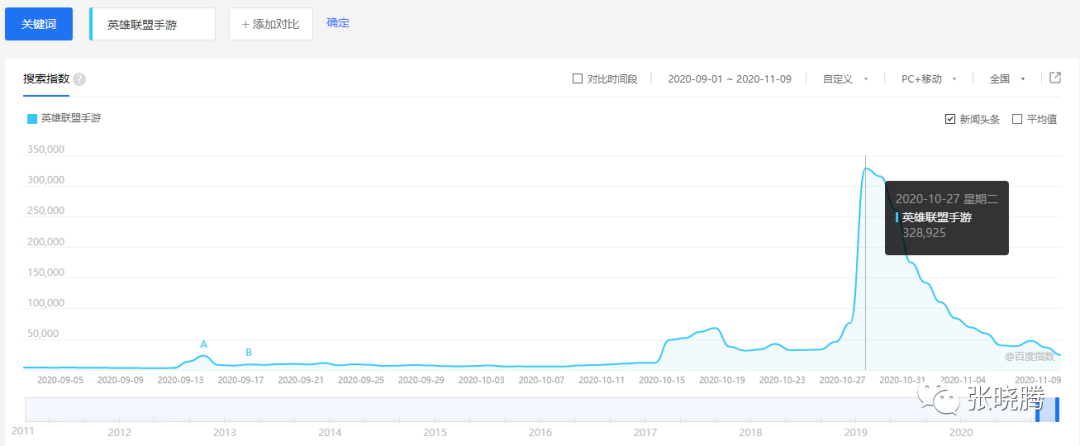Viewport: 1080px width, 446px height.
Task: Click the export/share icon at top right
Action: point(1054,78)
